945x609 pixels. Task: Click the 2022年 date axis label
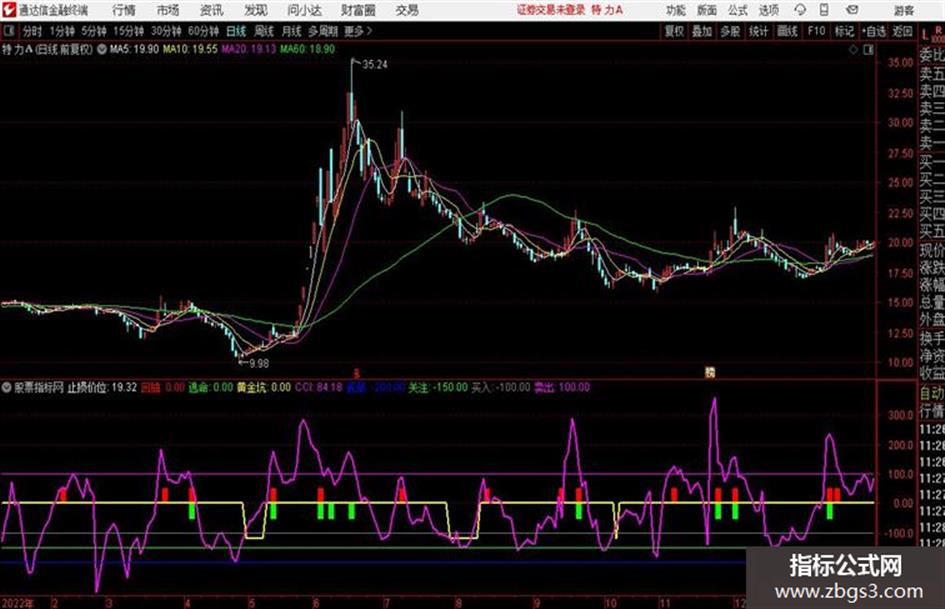[x=17, y=603]
